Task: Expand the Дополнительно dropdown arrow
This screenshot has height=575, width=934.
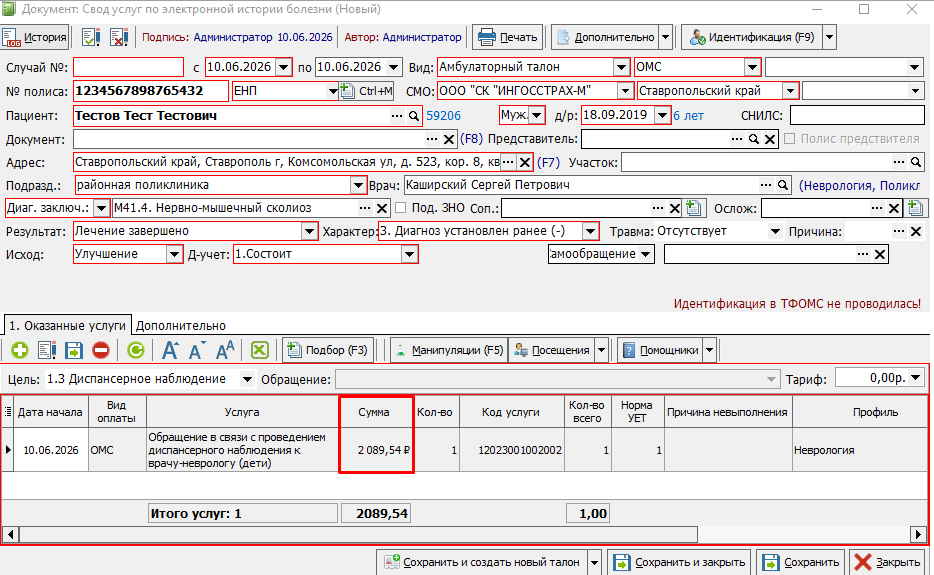Action: [666, 37]
